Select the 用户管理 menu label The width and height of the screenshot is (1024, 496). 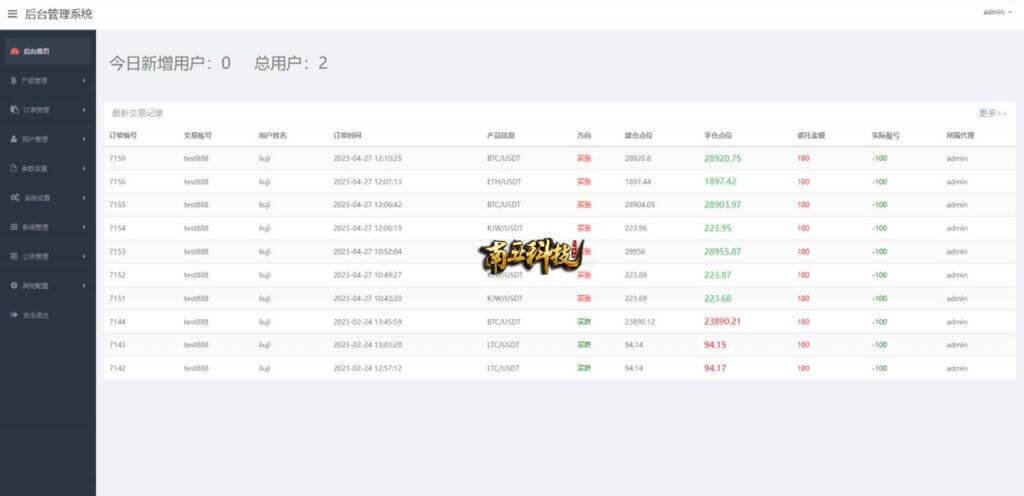[35, 139]
